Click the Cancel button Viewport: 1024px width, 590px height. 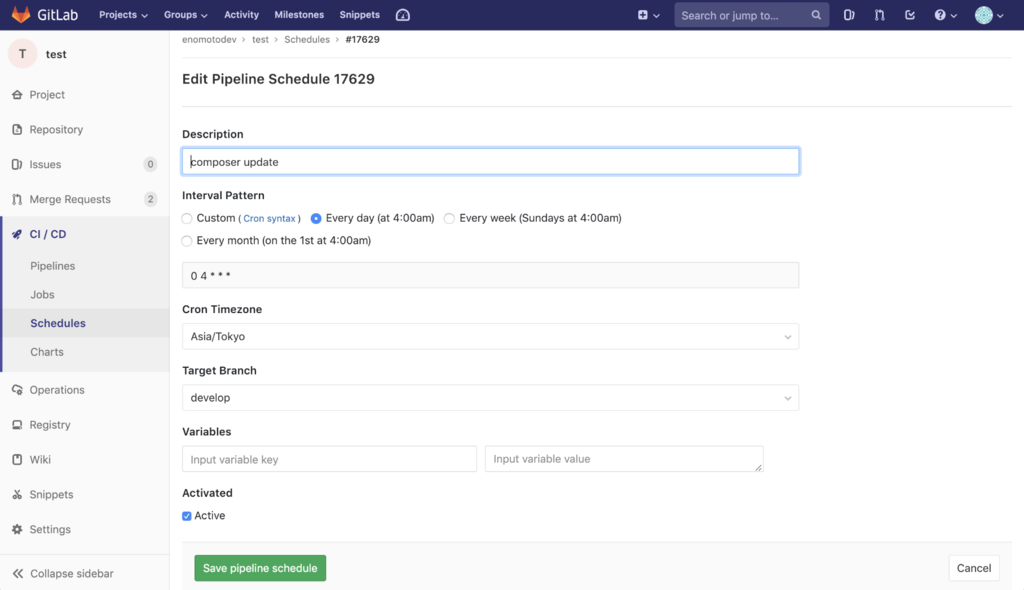point(974,568)
